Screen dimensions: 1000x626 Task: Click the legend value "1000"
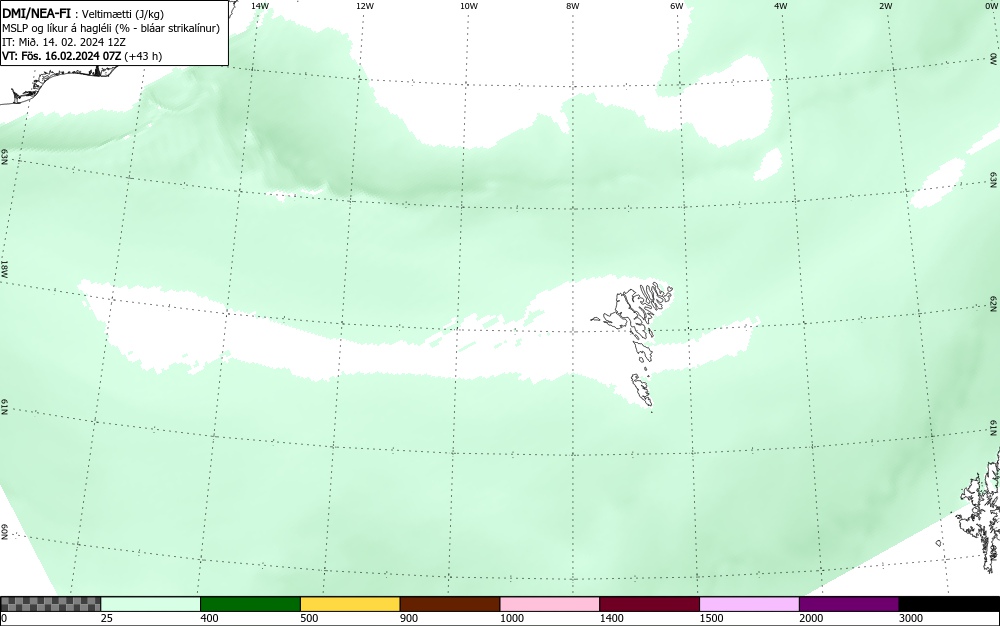point(511,618)
